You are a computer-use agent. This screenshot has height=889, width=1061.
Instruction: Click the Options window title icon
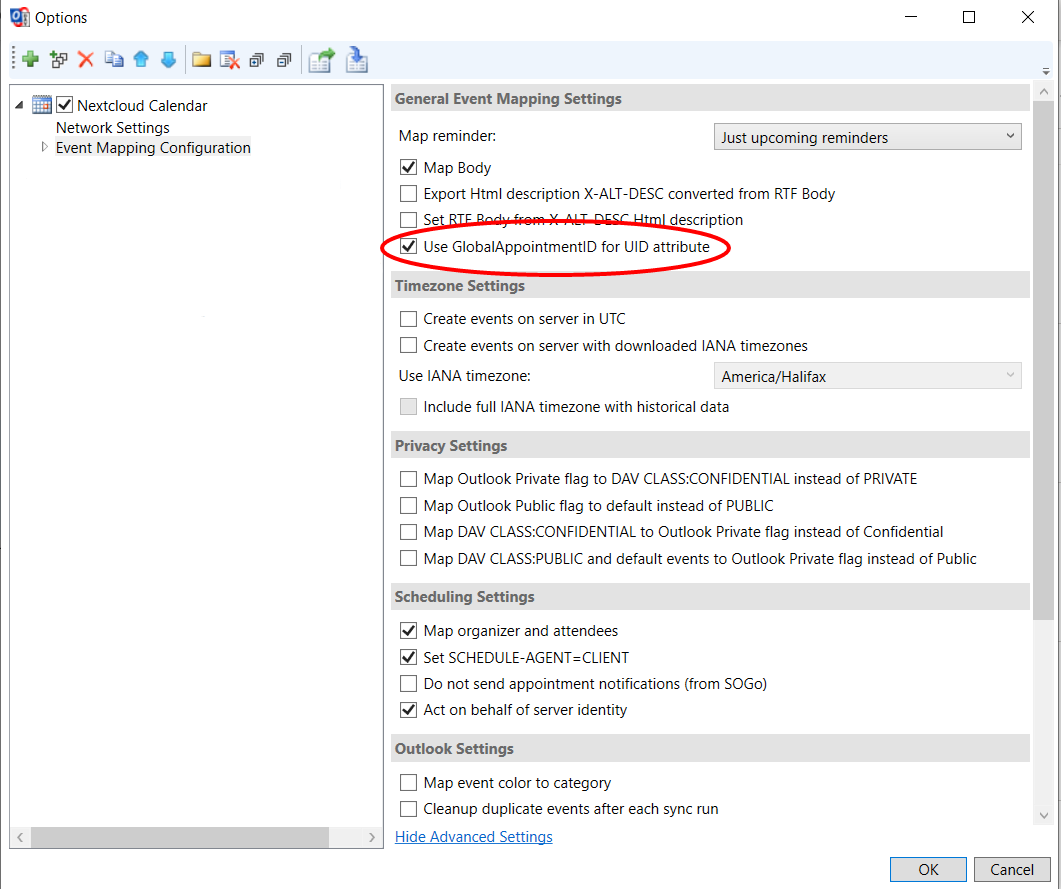click(x=20, y=17)
